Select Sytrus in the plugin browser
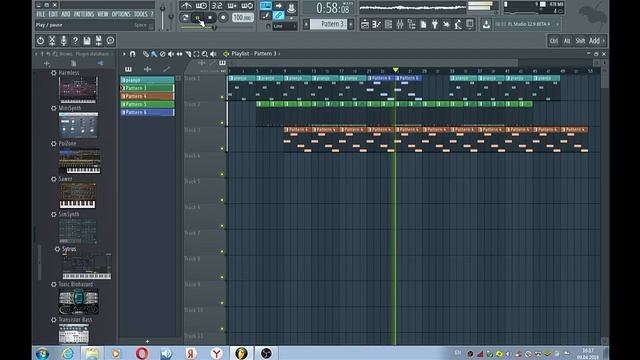Screen dimensions: 640x360 (69, 249)
